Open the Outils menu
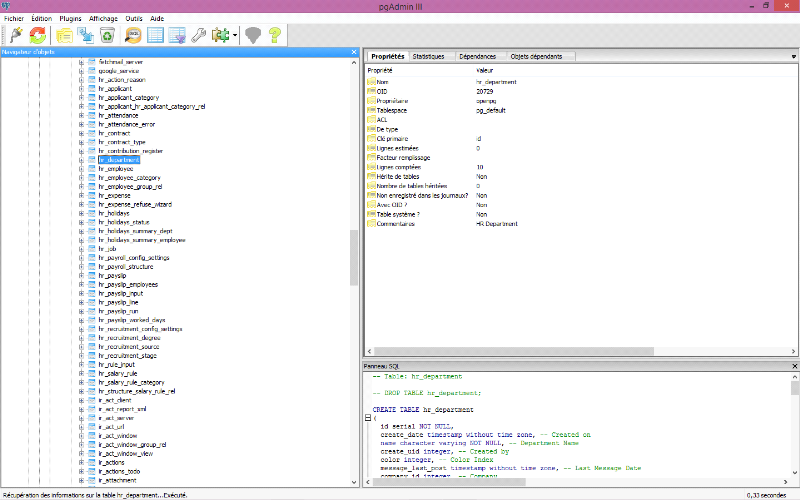The image size is (800, 500). coord(133,18)
